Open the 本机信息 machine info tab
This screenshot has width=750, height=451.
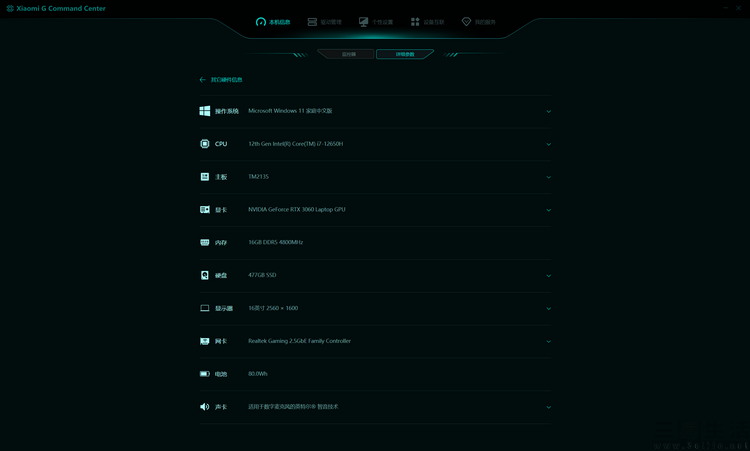pyautogui.click(x=273, y=22)
